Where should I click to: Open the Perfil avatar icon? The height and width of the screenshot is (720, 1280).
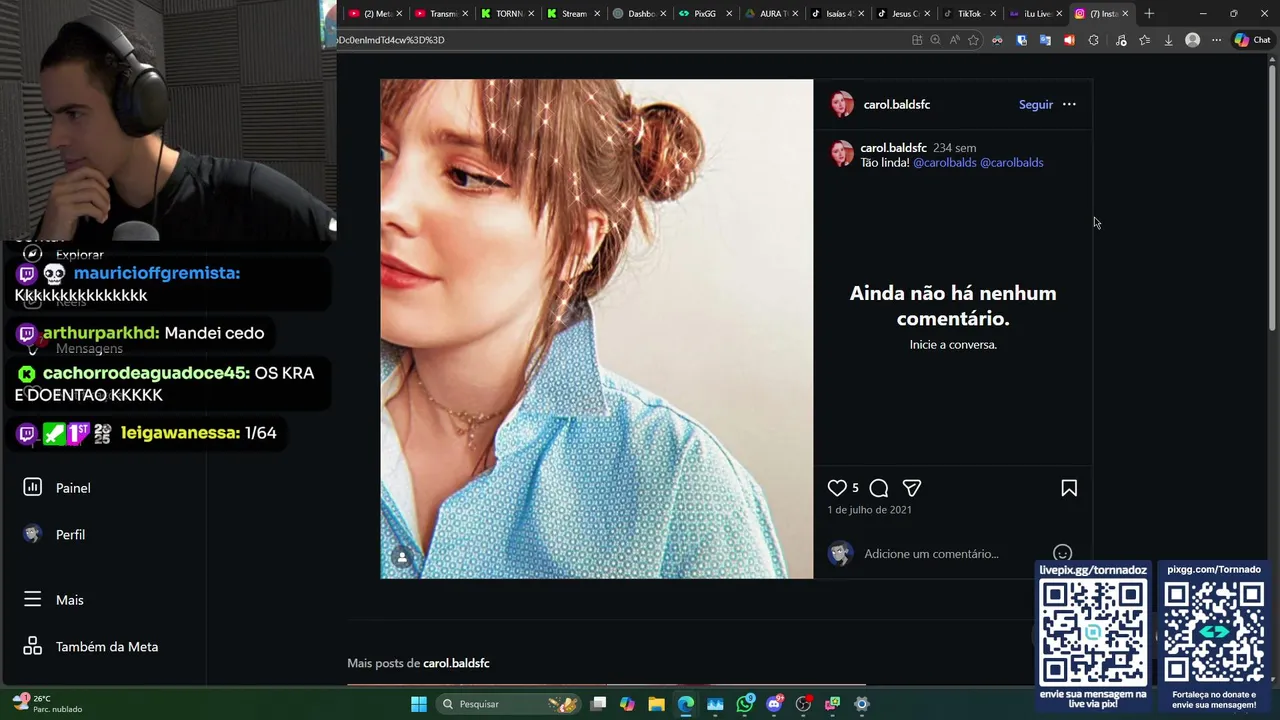33,534
